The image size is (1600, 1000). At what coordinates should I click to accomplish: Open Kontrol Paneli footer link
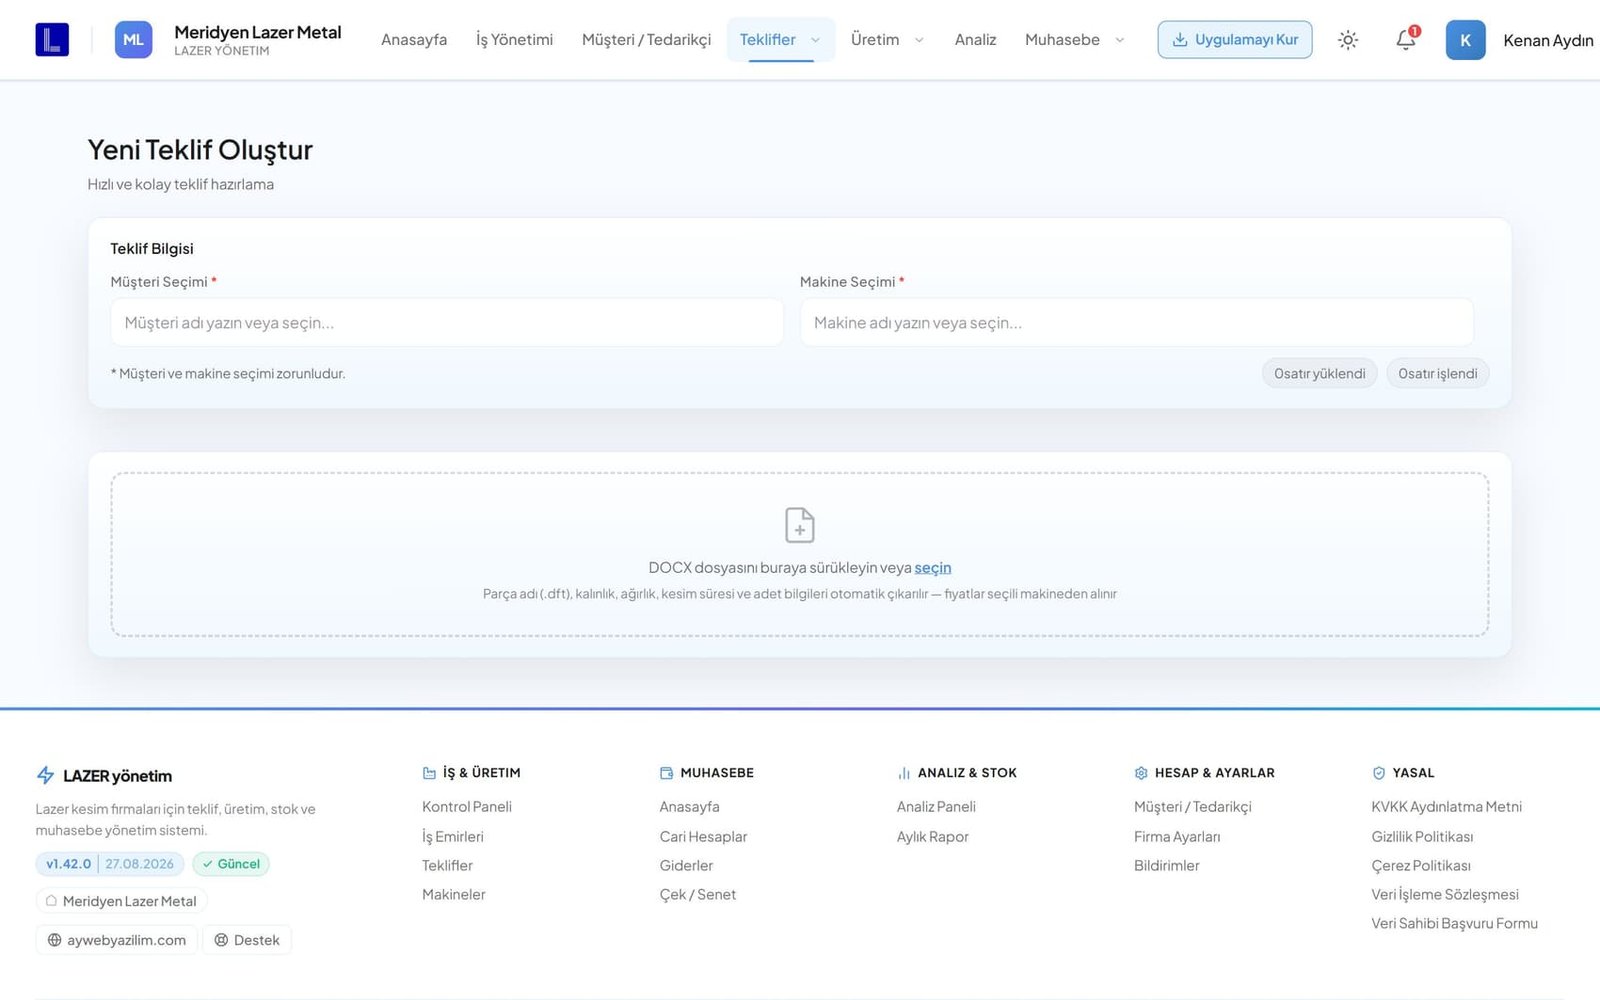(467, 807)
